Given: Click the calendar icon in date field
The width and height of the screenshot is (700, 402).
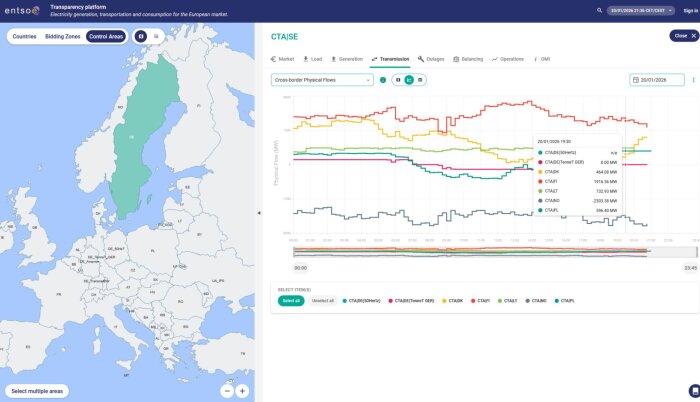Looking at the screenshot, I should pos(636,80).
